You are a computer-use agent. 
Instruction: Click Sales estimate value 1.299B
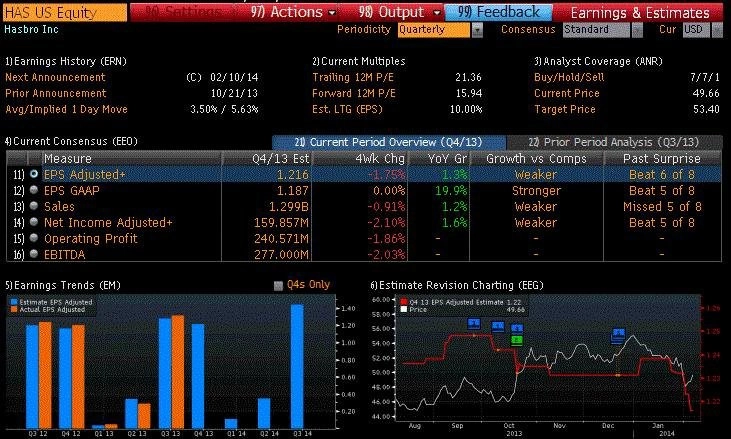(289, 206)
